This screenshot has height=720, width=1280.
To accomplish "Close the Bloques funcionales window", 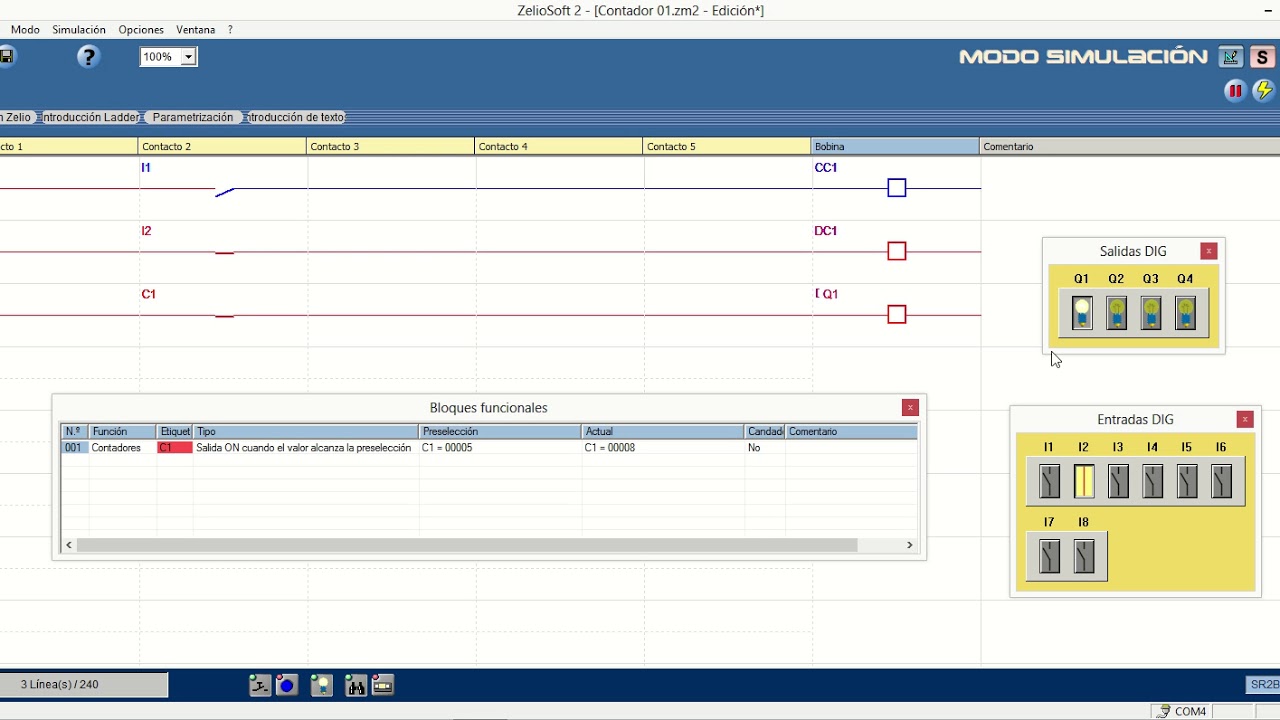I will (x=910, y=407).
